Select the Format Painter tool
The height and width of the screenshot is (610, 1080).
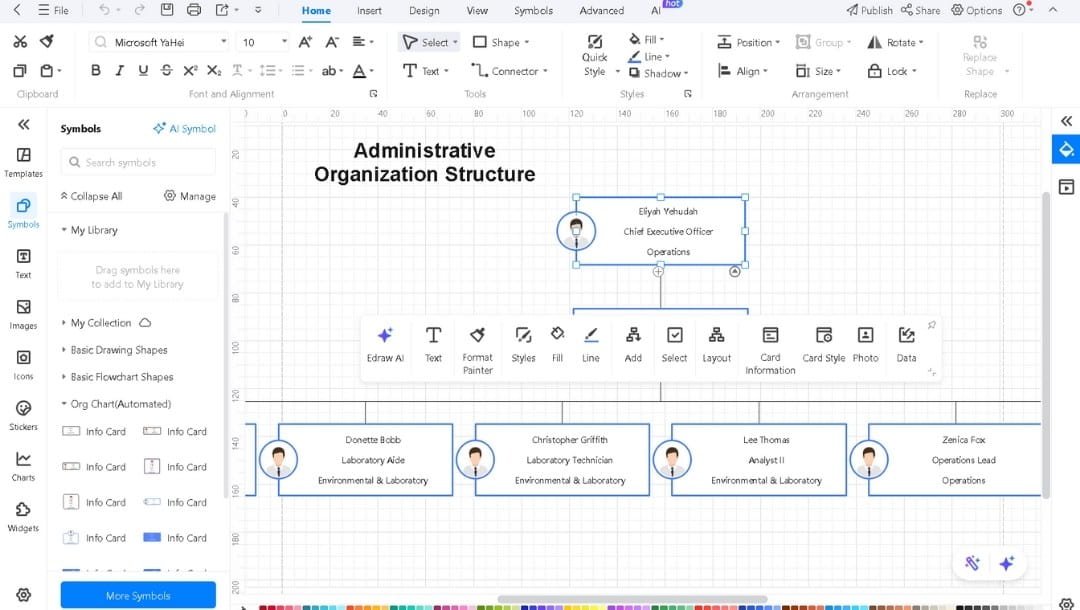(x=477, y=345)
